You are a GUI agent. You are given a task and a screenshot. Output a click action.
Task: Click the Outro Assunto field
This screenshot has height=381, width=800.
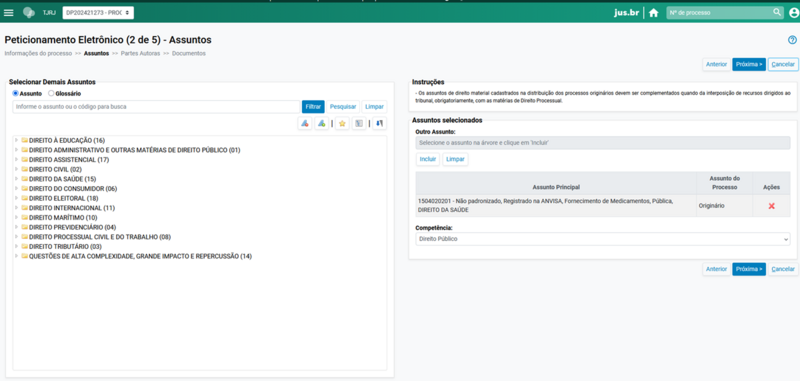[x=603, y=143]
